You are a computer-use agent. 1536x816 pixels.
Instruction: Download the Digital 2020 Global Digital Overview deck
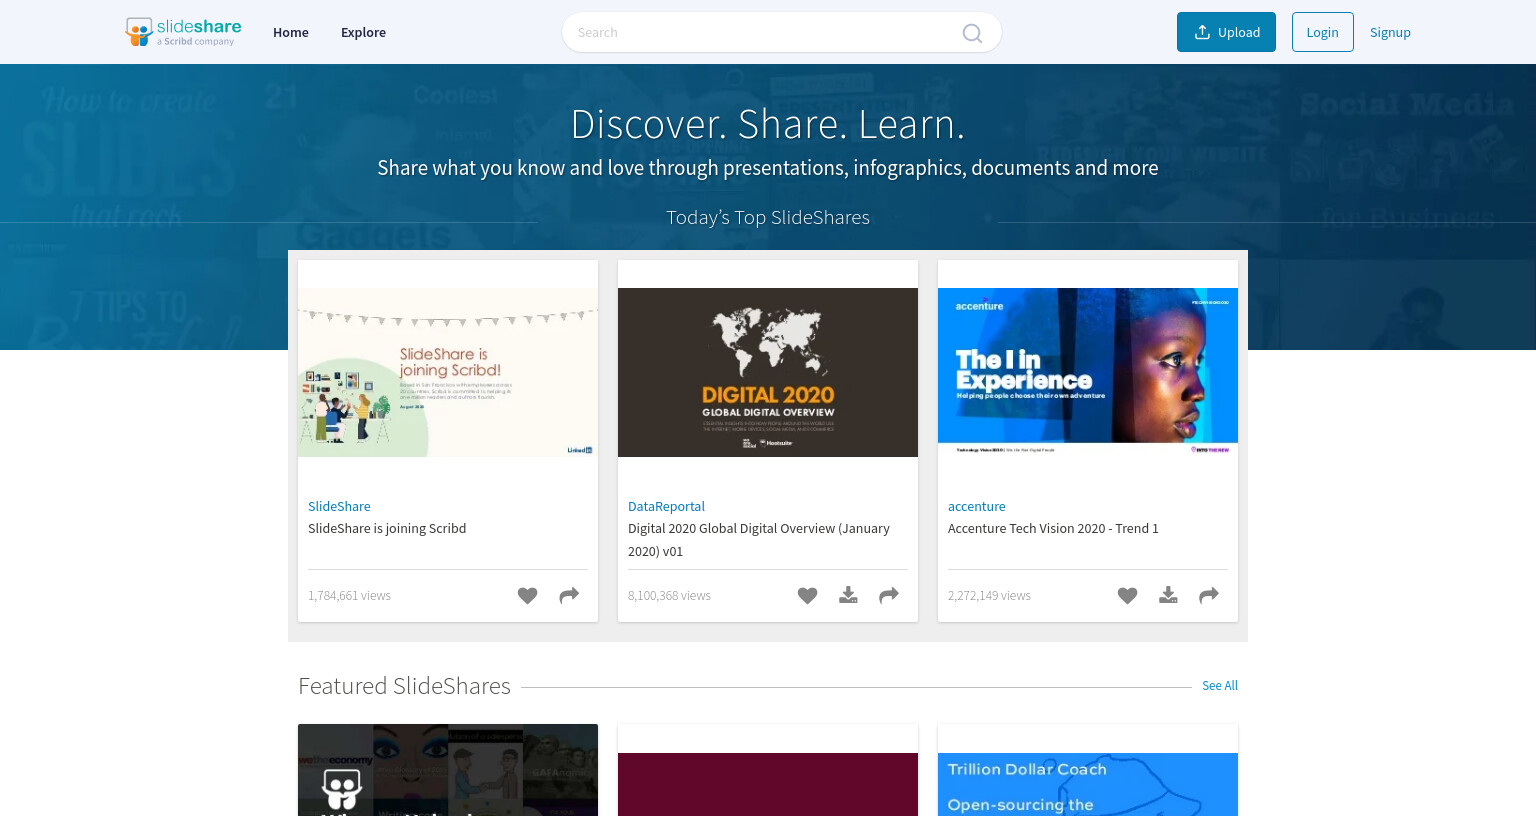pyautogui.click(x=848, y=596)
